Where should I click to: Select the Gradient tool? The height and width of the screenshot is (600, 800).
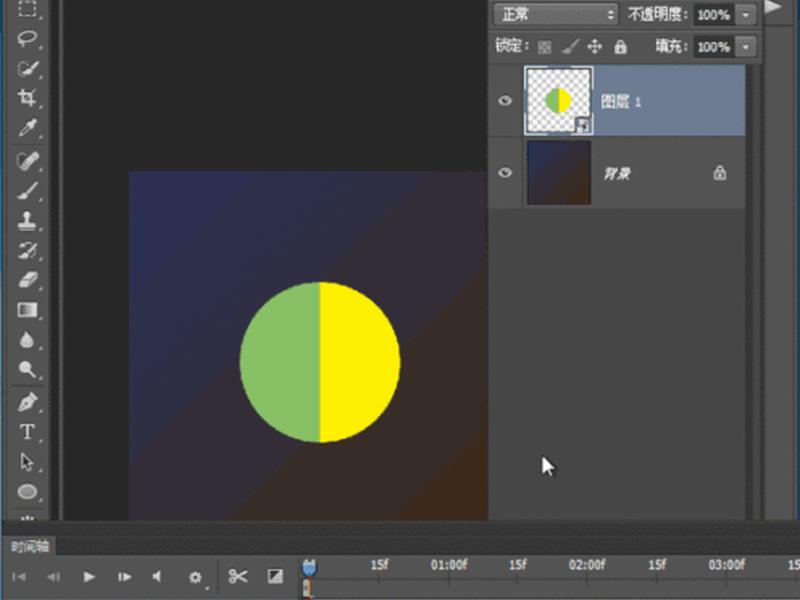pyautogui.click(x=27, y=310)
